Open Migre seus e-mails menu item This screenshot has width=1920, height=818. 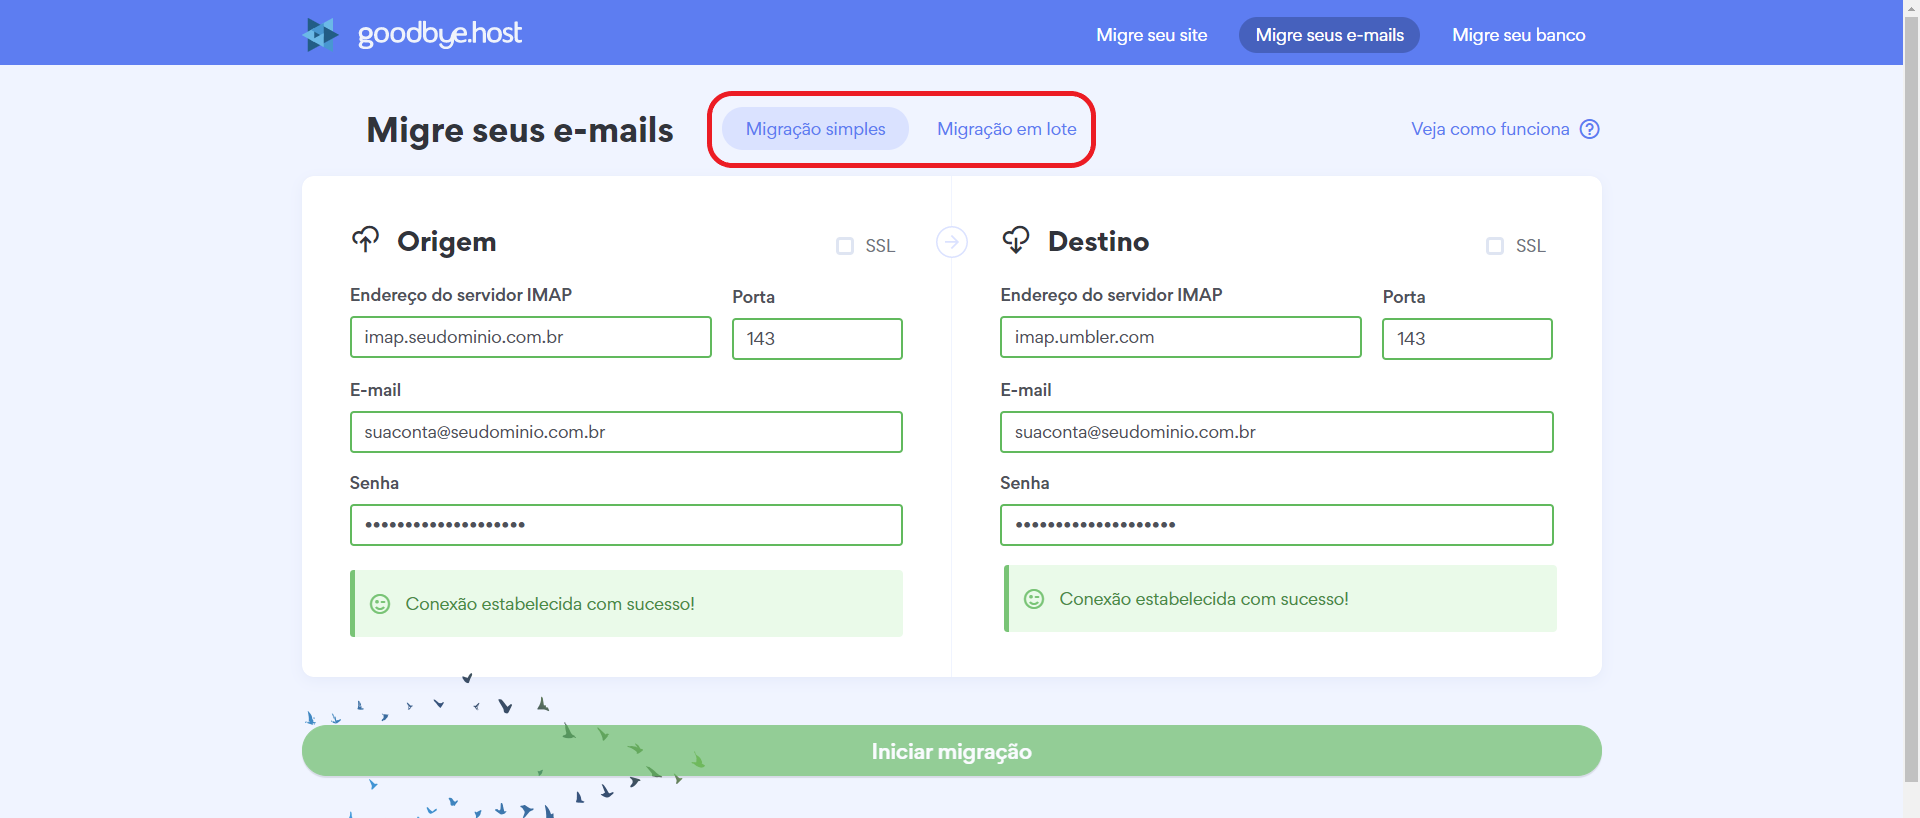click(1329, 35)
